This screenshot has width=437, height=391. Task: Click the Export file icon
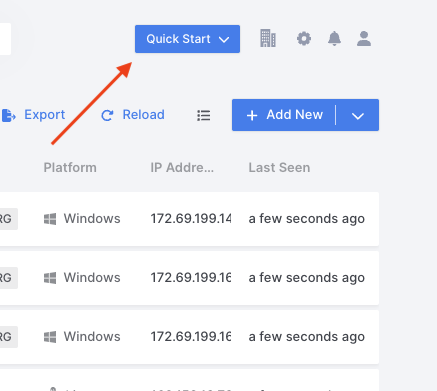8,115
